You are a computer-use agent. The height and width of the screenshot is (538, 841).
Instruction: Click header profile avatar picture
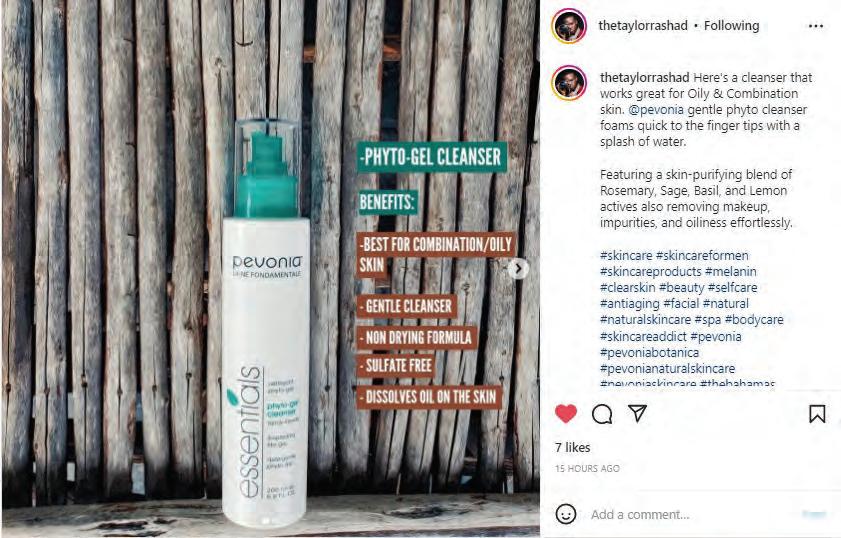coord(569,26)
